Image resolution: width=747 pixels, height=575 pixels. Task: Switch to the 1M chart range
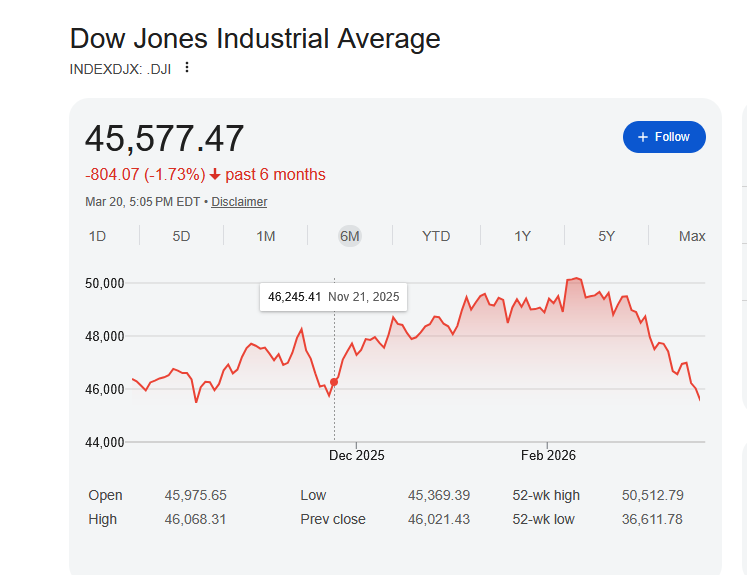coord(265,236)
